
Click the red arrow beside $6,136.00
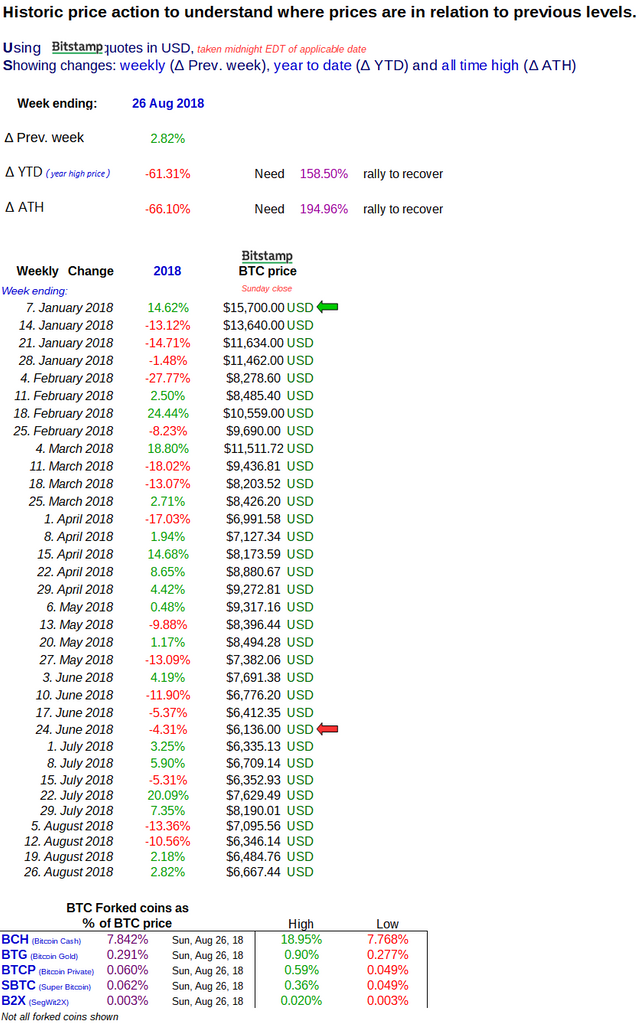pyautogui.click(x=327, y=728)
